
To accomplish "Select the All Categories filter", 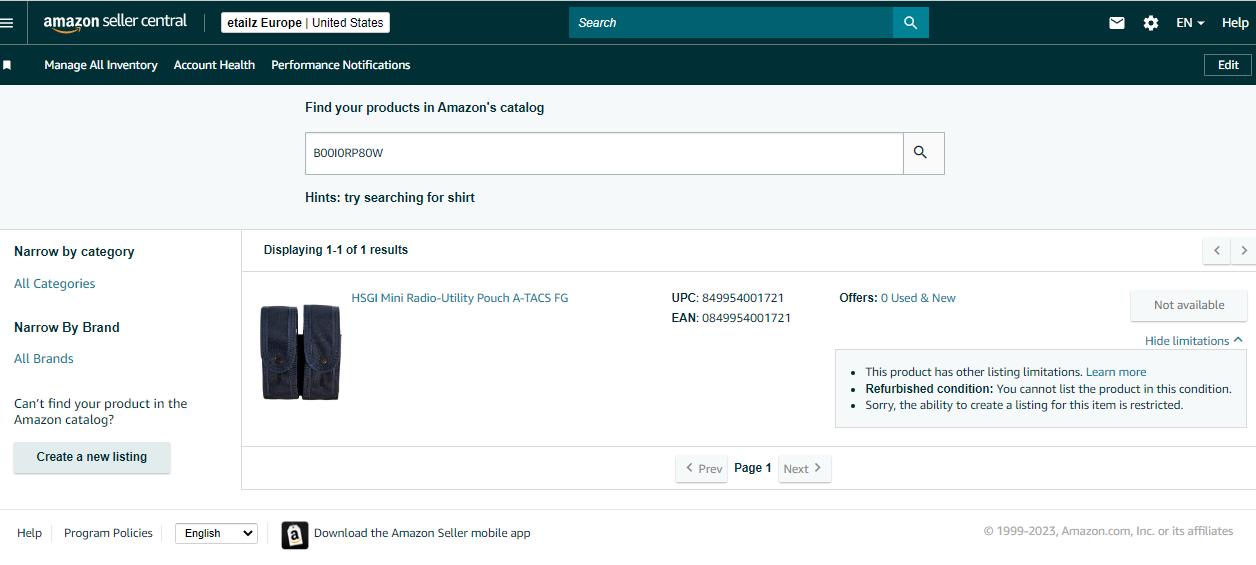I will (x=55, y=284).
